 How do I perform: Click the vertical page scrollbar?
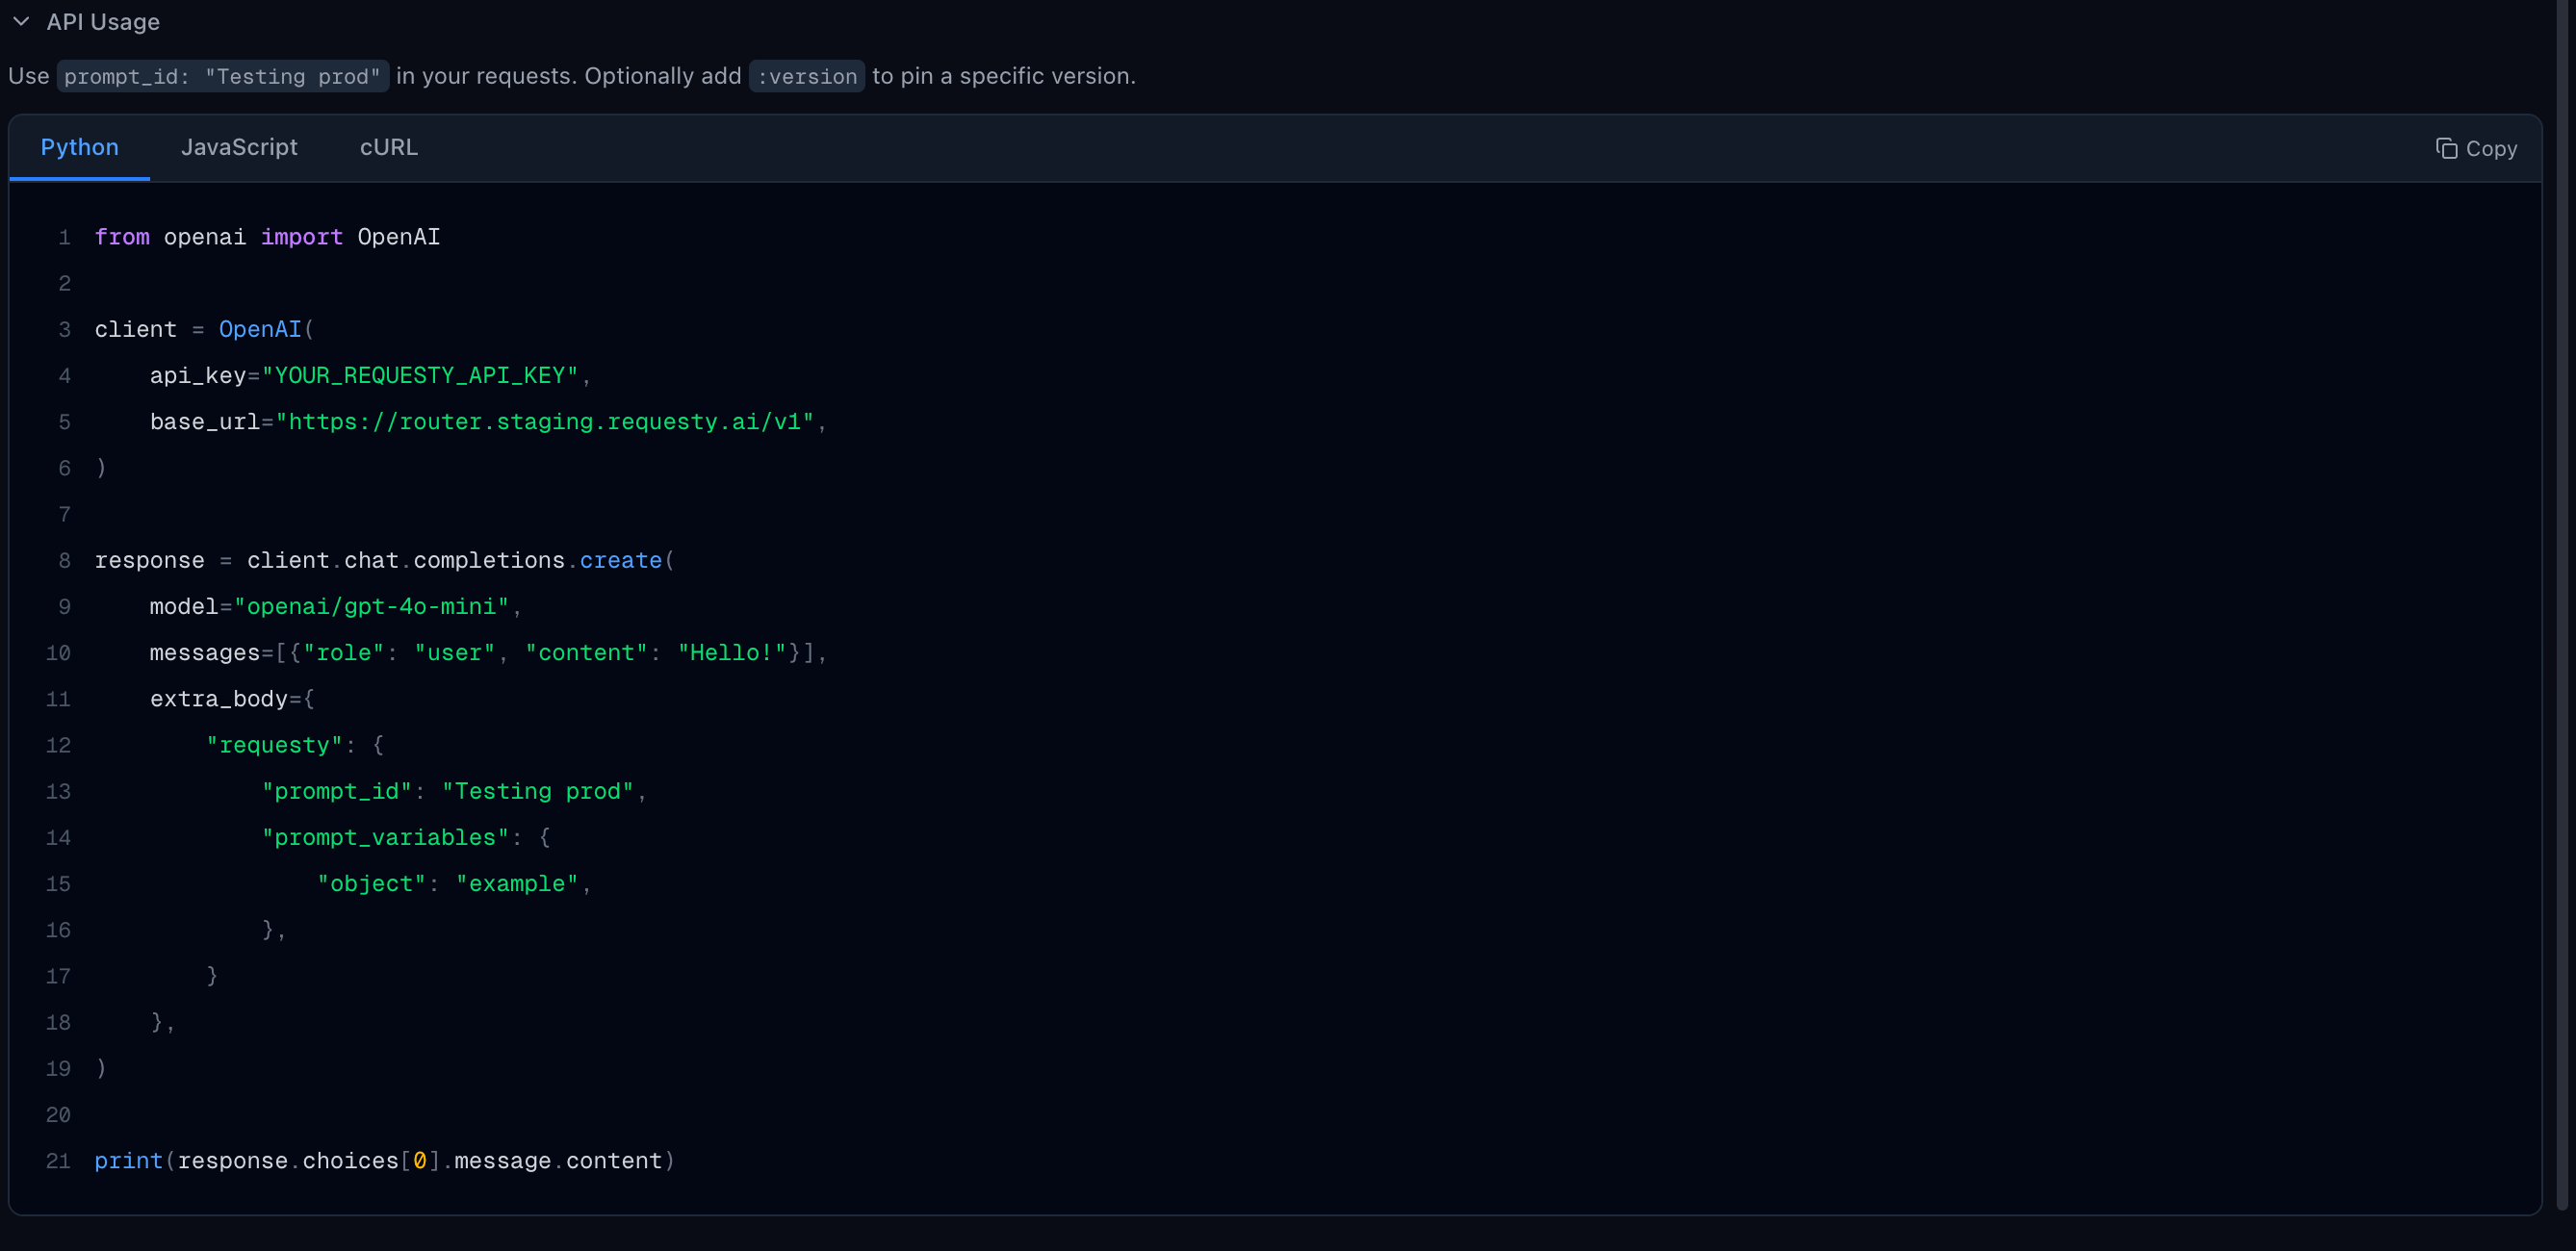click(2562, 605)
